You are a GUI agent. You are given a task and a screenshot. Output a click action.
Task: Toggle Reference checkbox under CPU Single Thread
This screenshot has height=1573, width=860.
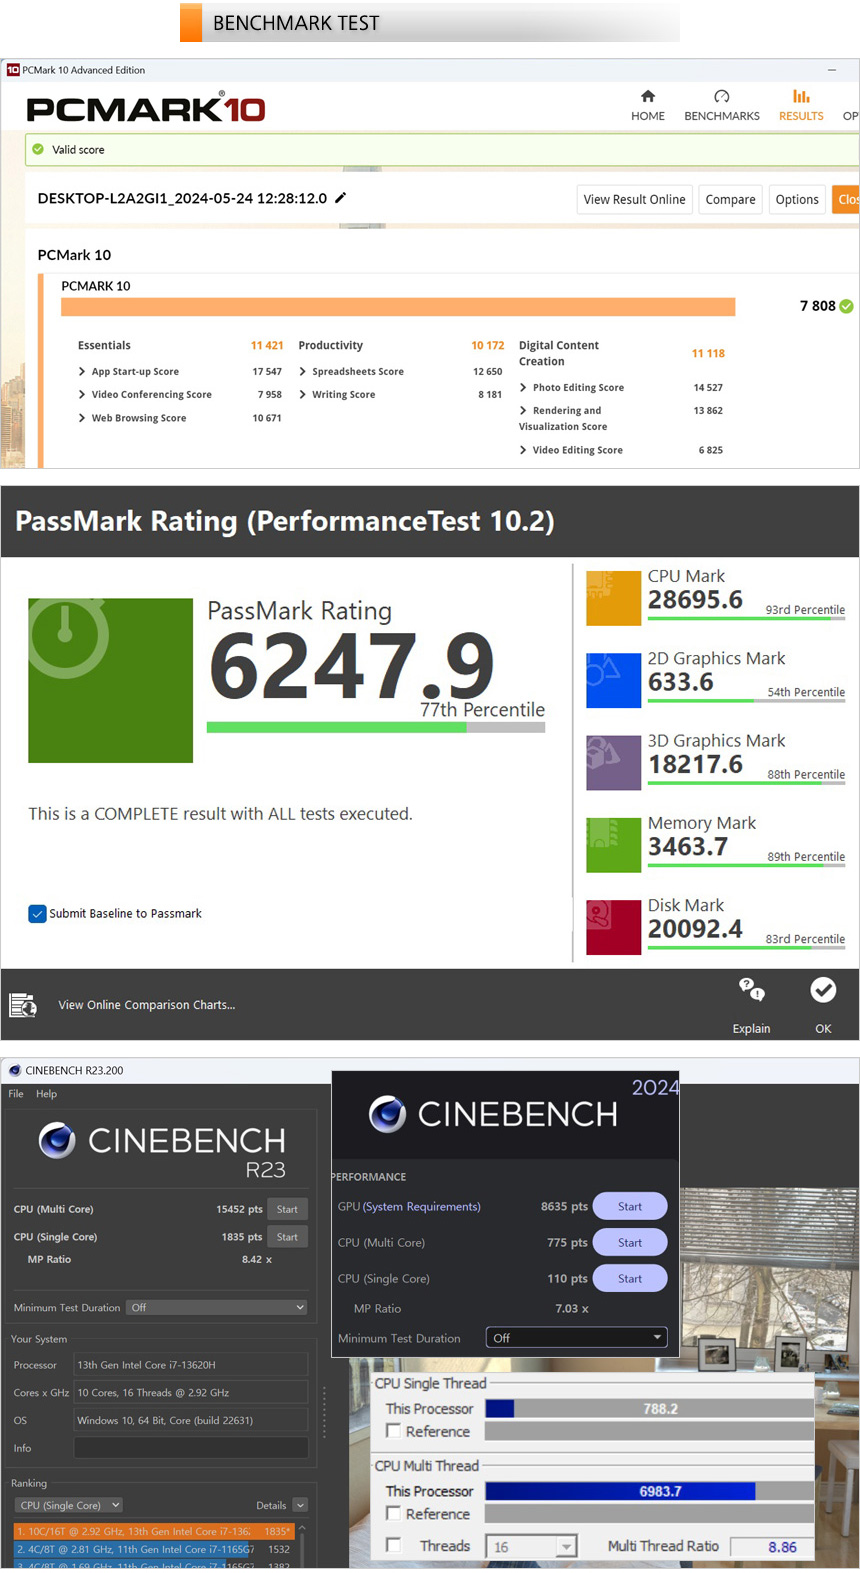coord(393,1431)
